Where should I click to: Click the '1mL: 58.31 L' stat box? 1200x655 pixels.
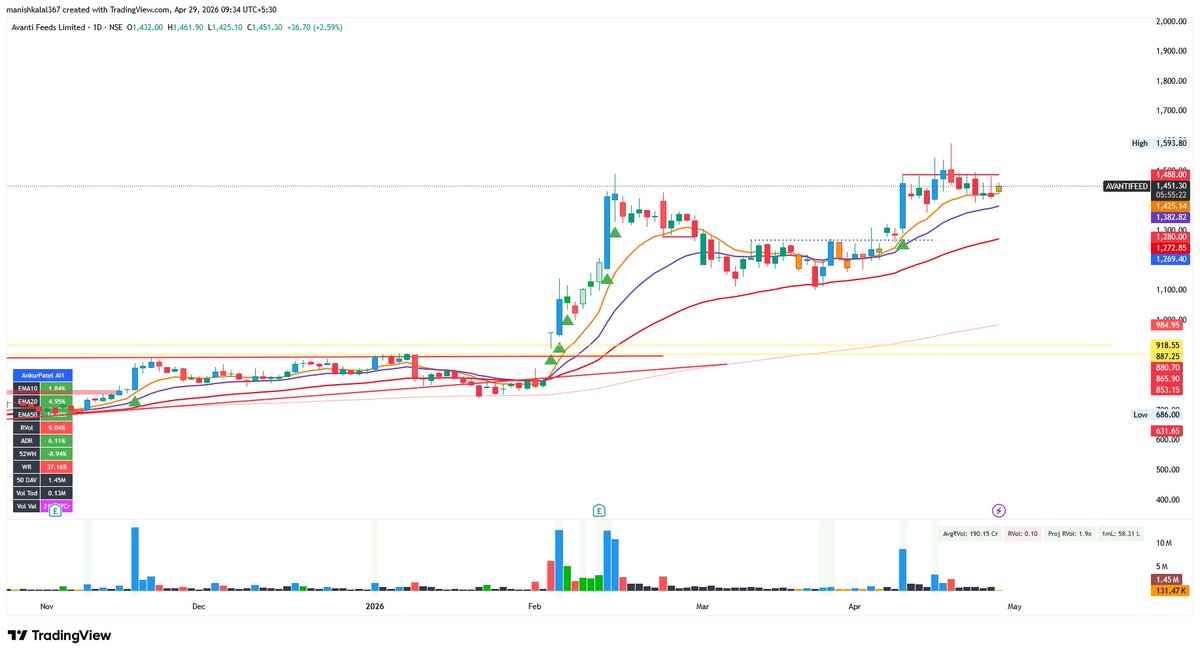click(x=1120, y=535)
